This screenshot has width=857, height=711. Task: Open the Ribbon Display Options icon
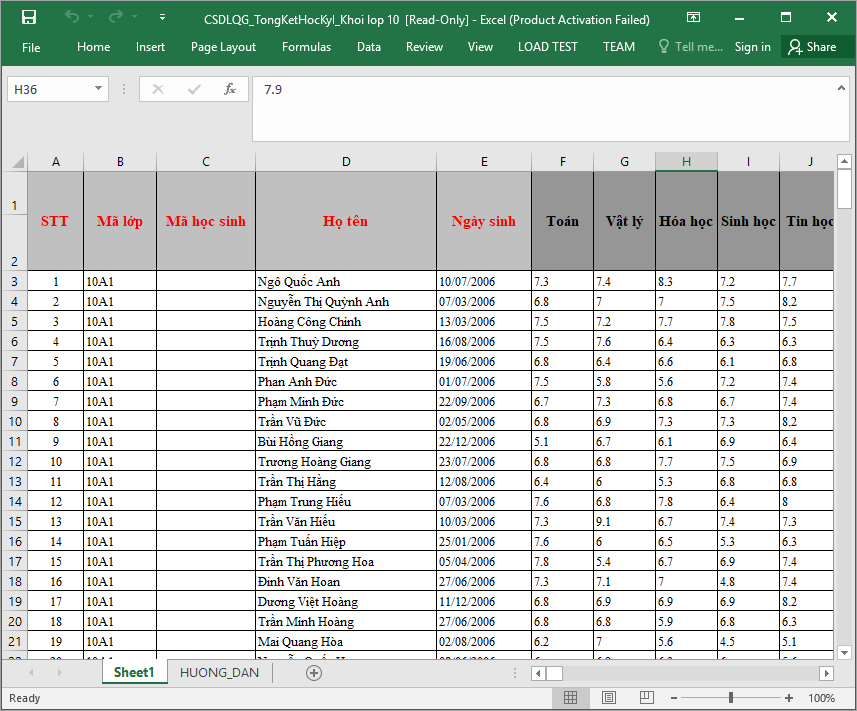click(694, 18)
